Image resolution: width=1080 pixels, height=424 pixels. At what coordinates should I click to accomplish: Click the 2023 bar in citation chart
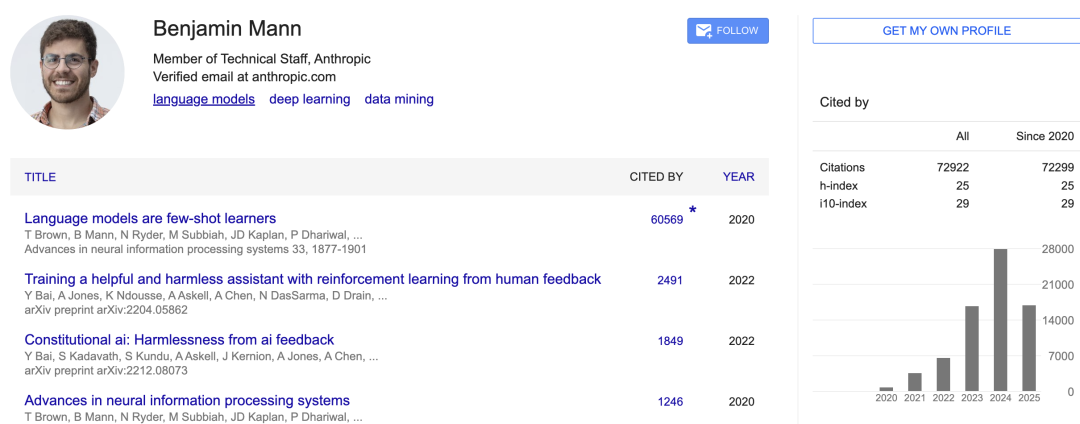(x=972, y=349)
